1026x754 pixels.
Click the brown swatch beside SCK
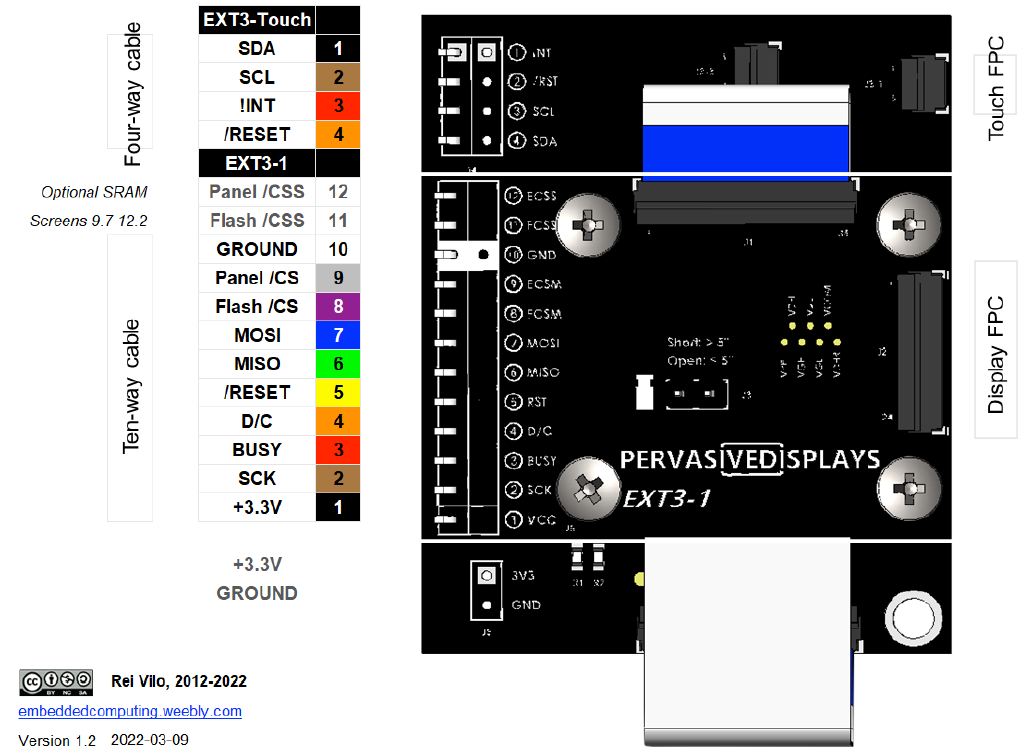point(338,478)
